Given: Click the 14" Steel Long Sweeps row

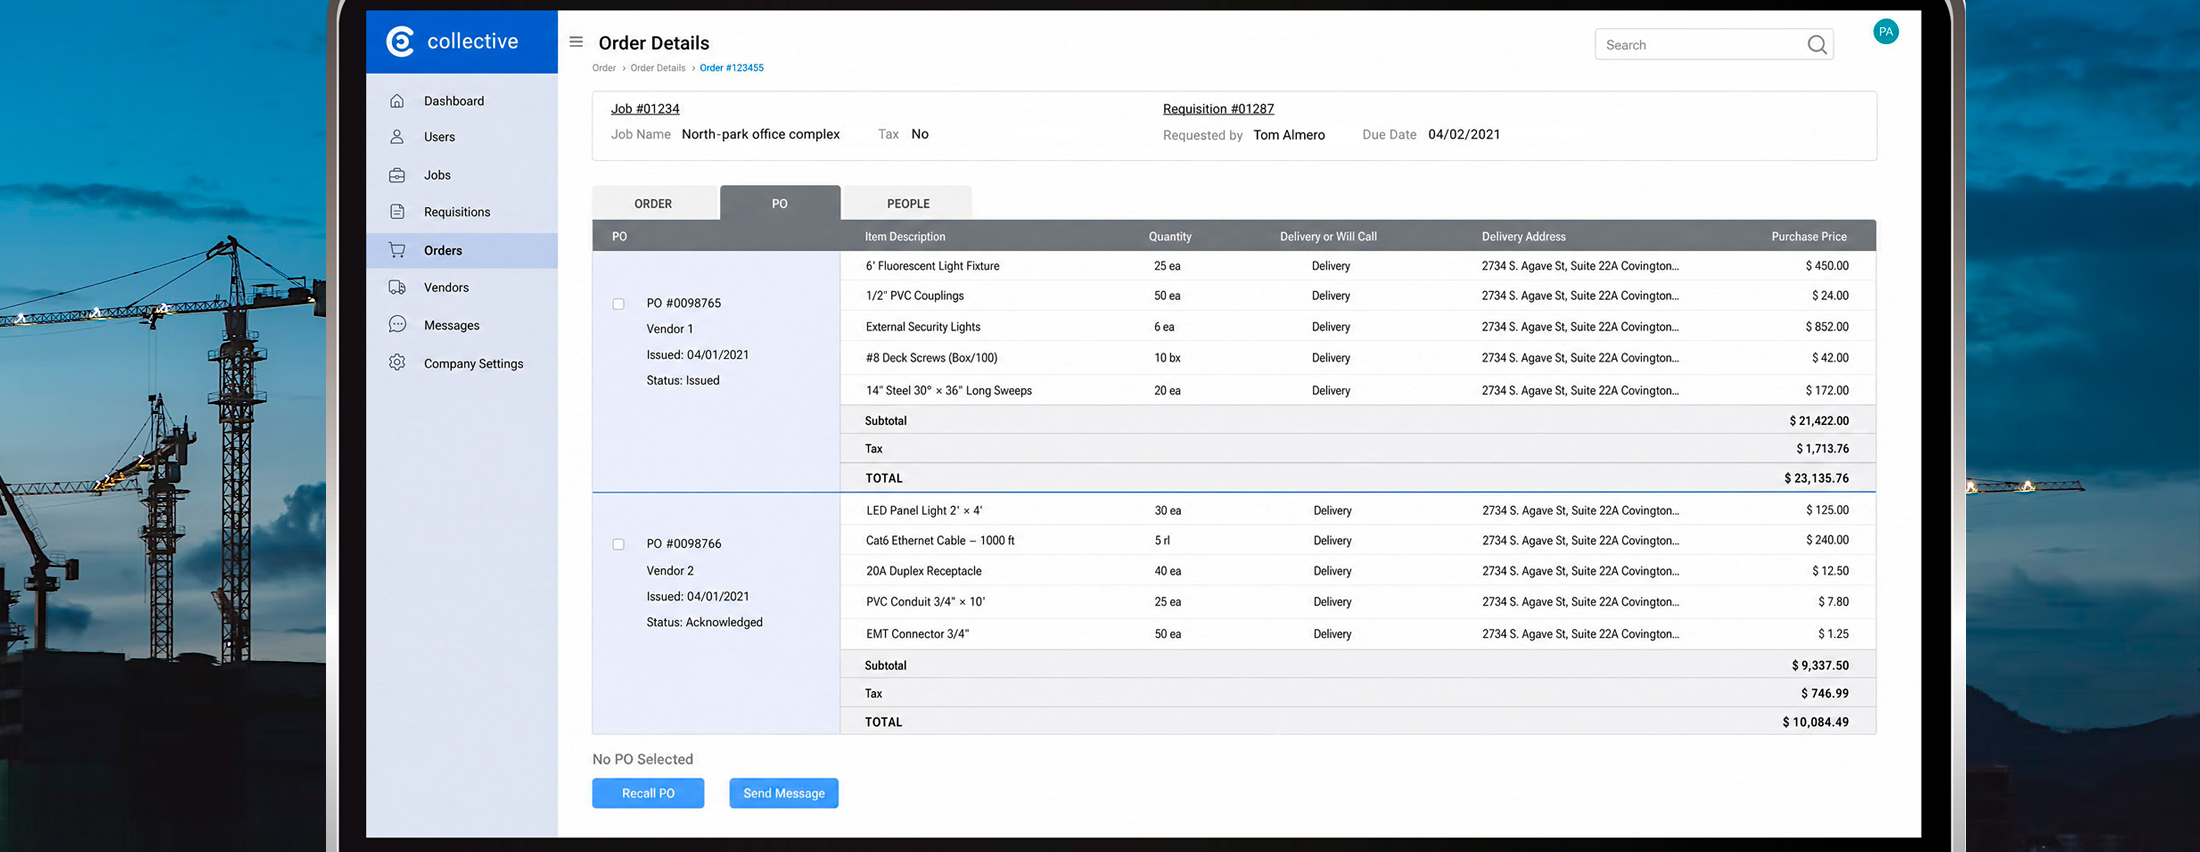Looking at the screenshot, I should point(1358,390).
